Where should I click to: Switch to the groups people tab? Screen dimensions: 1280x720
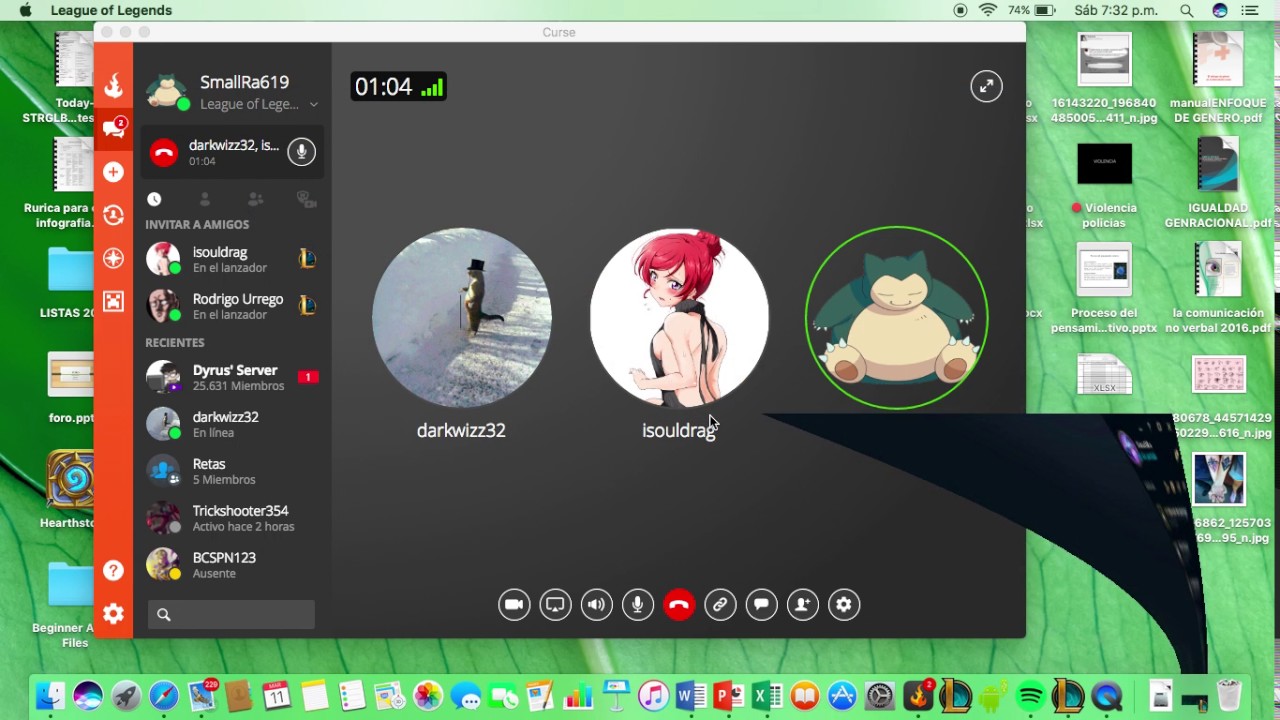coord(255,199)
